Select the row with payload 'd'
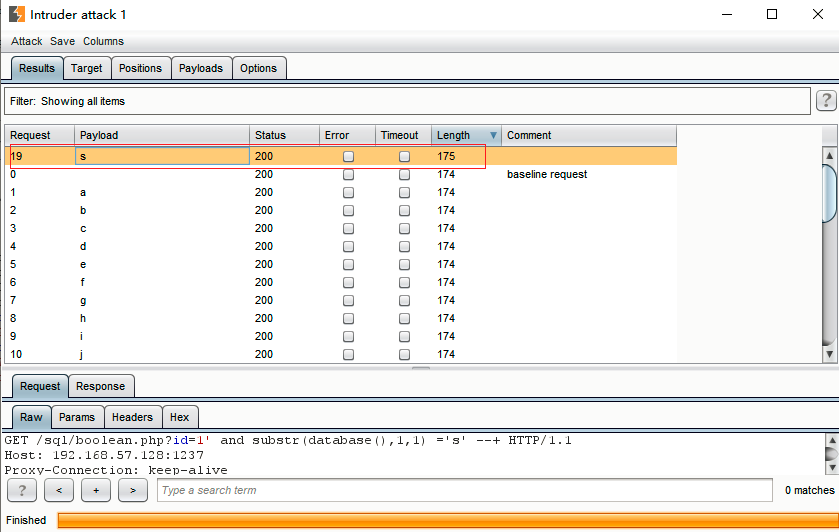The width and height of the screenshot is (839, 532). pos(341,246)
